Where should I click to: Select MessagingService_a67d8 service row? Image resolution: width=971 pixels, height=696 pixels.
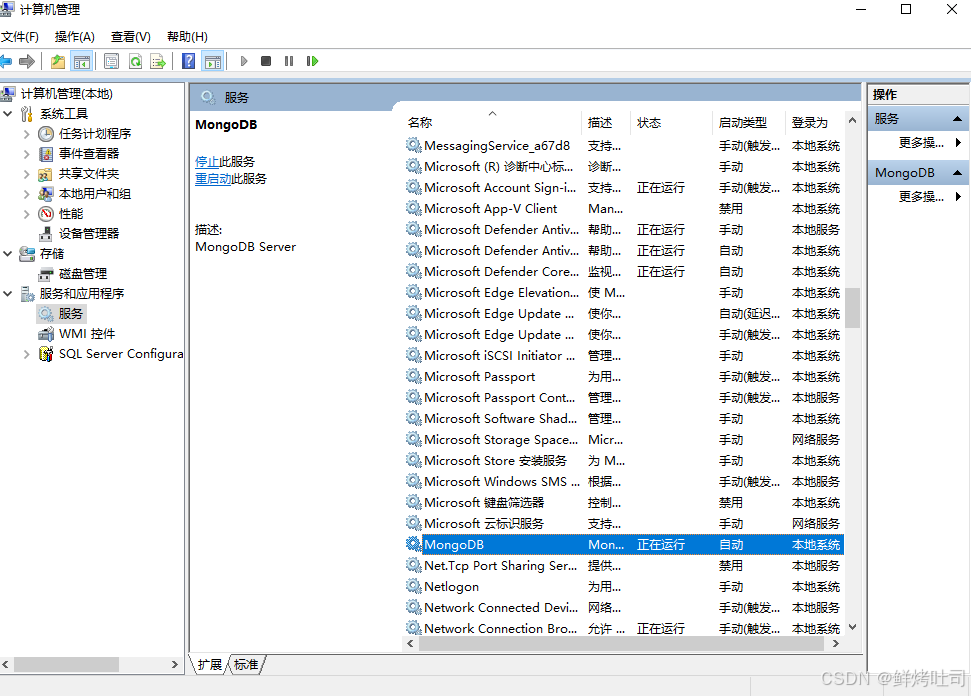tap(624, 146)
